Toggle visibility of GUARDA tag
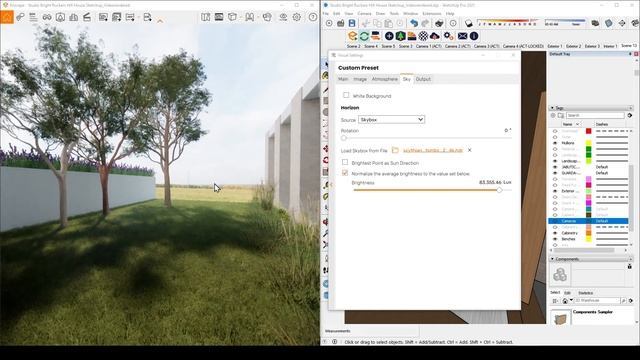 coord(555,173)
